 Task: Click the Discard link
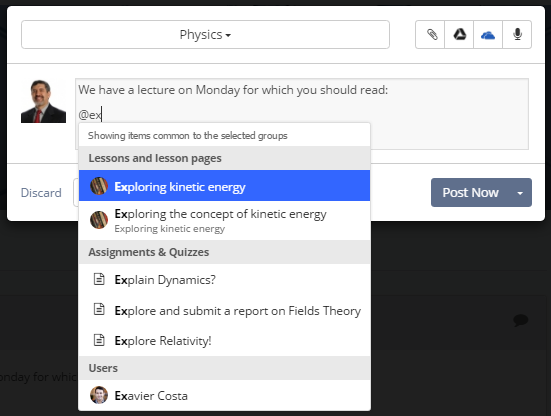pos(41,193)
